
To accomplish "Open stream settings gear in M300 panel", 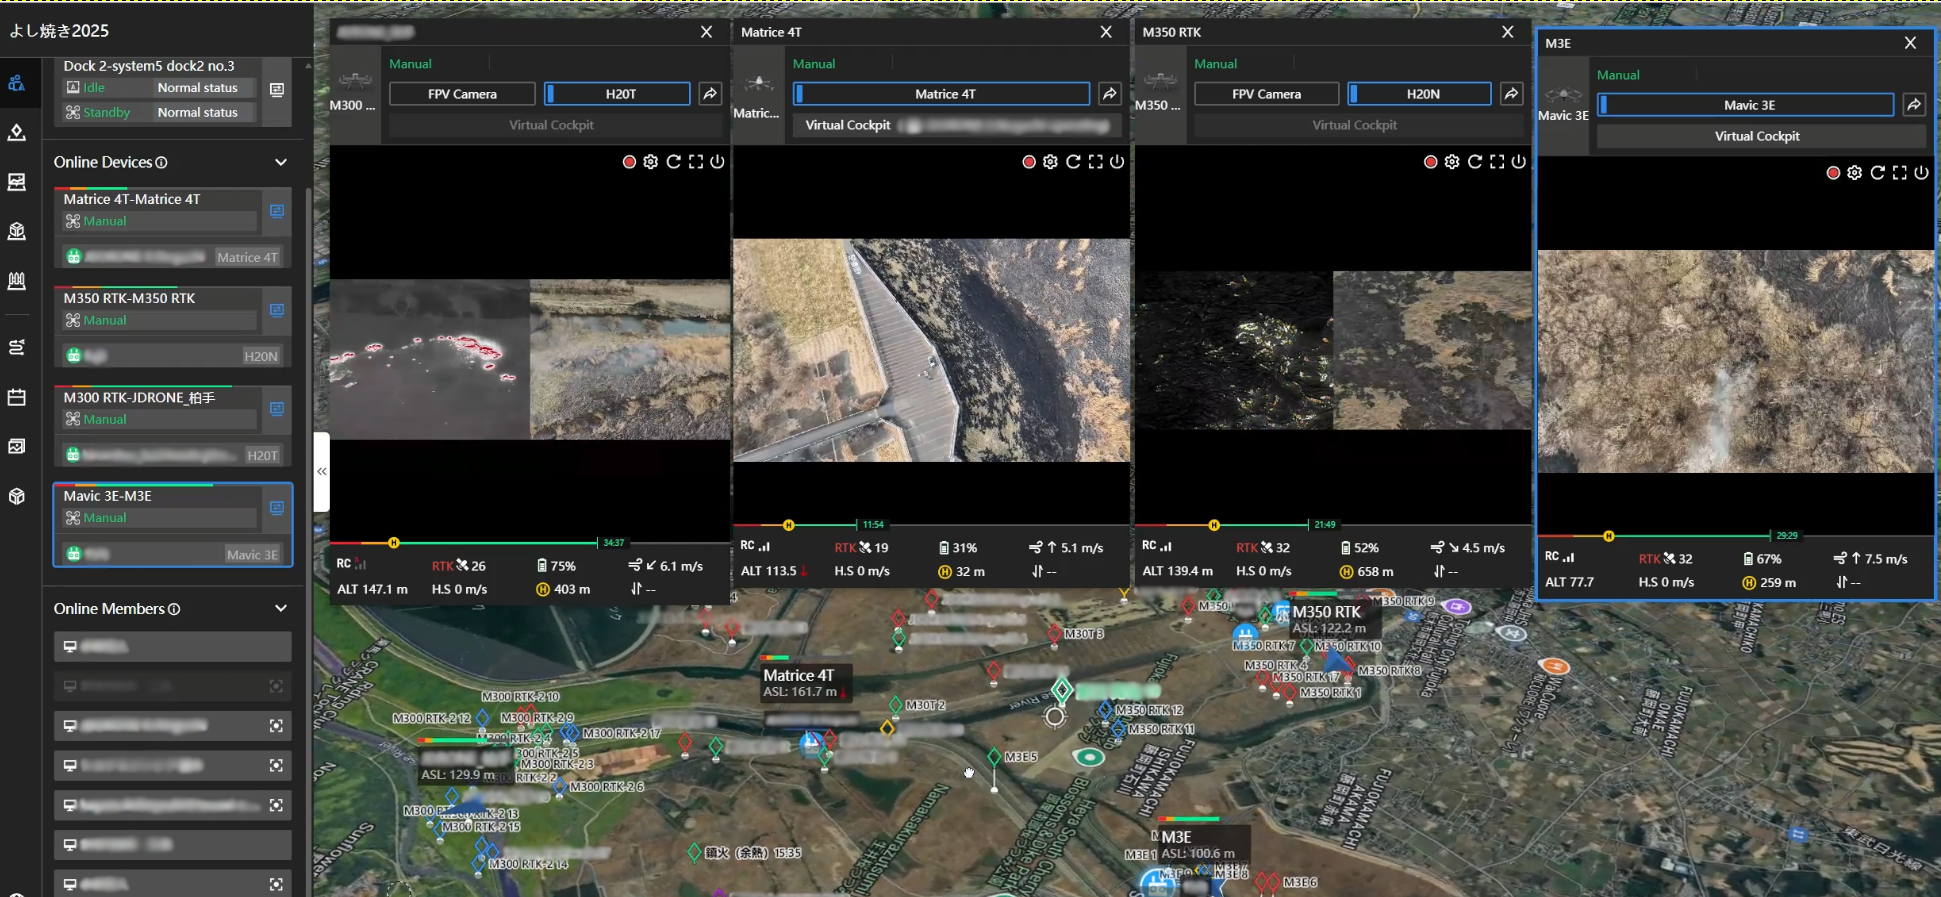I will coord(651,162).
